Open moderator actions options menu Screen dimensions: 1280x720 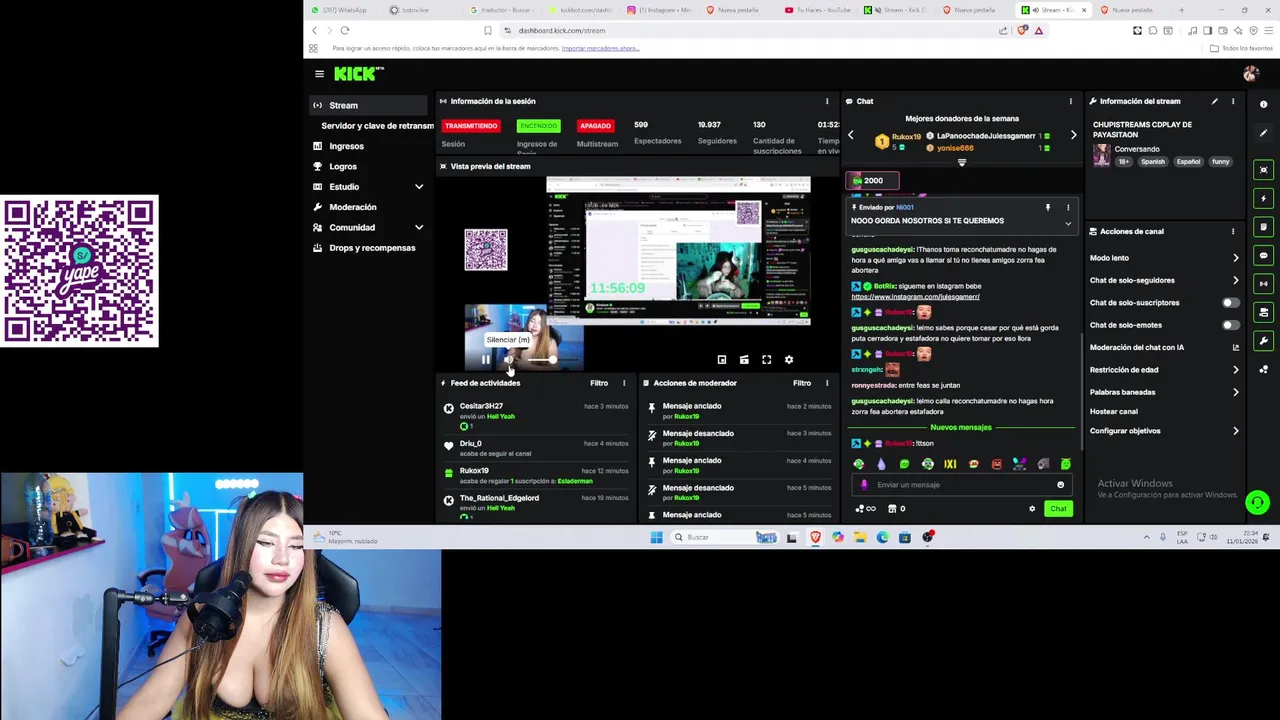coord(826,383)
